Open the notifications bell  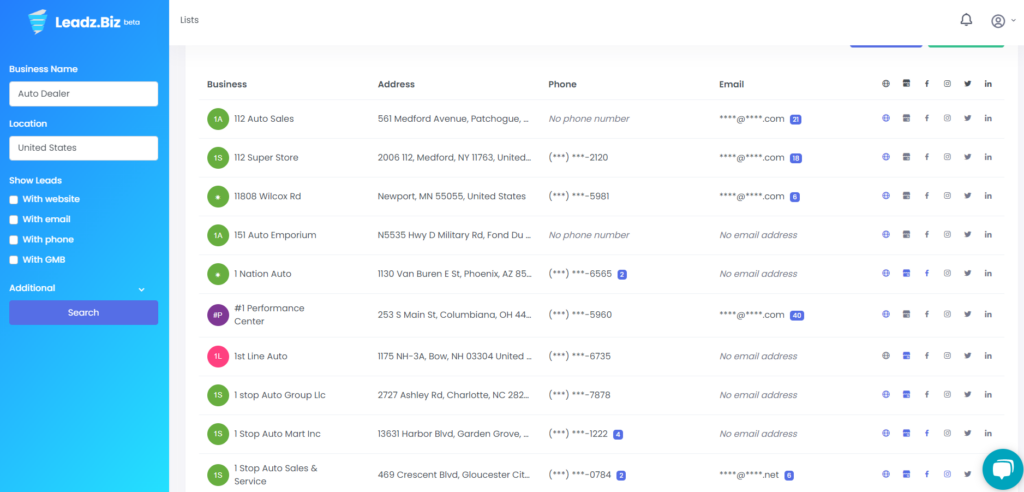pyautogui.click(x=966, y=20)
